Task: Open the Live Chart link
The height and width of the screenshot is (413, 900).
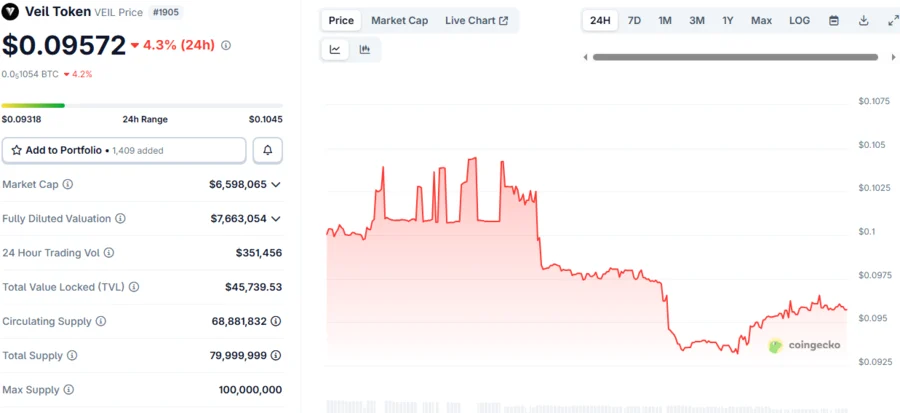Action: click(476, 20)
